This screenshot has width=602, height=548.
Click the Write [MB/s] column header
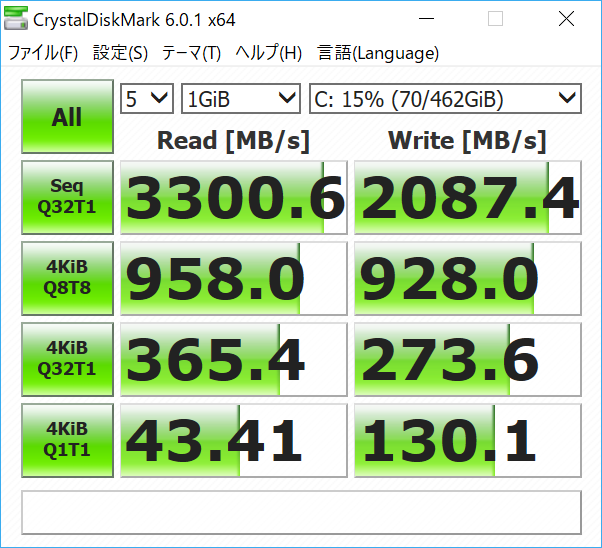[x=467, y=141]
